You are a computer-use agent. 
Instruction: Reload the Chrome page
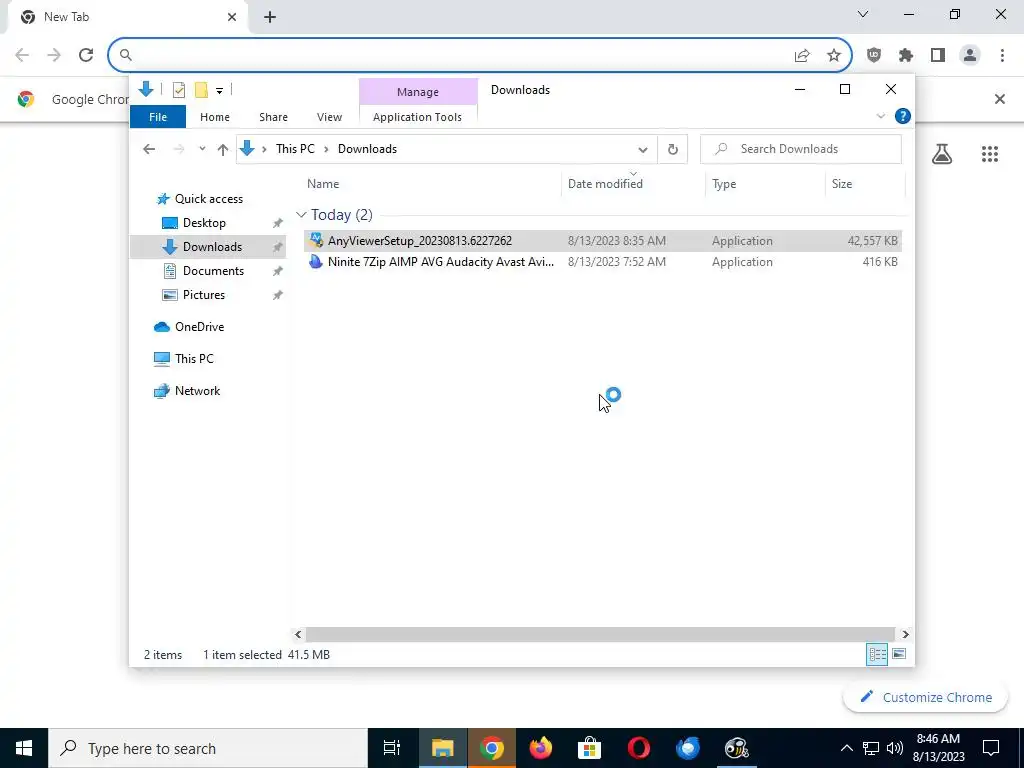click(x=86, y=55)
